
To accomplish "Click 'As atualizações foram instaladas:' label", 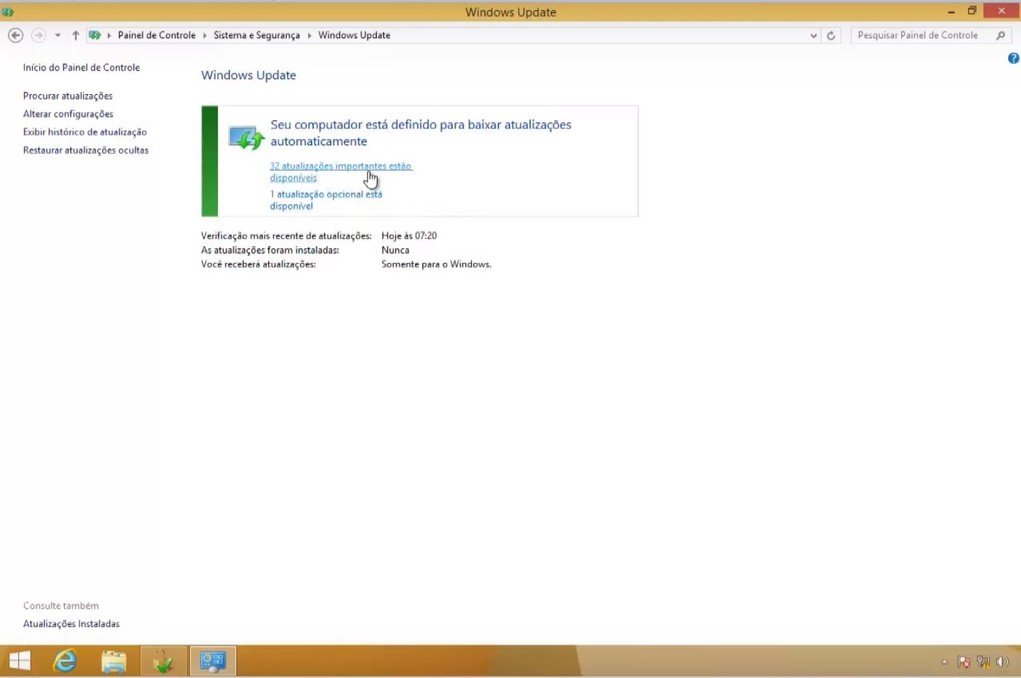I will pos(270,250).
